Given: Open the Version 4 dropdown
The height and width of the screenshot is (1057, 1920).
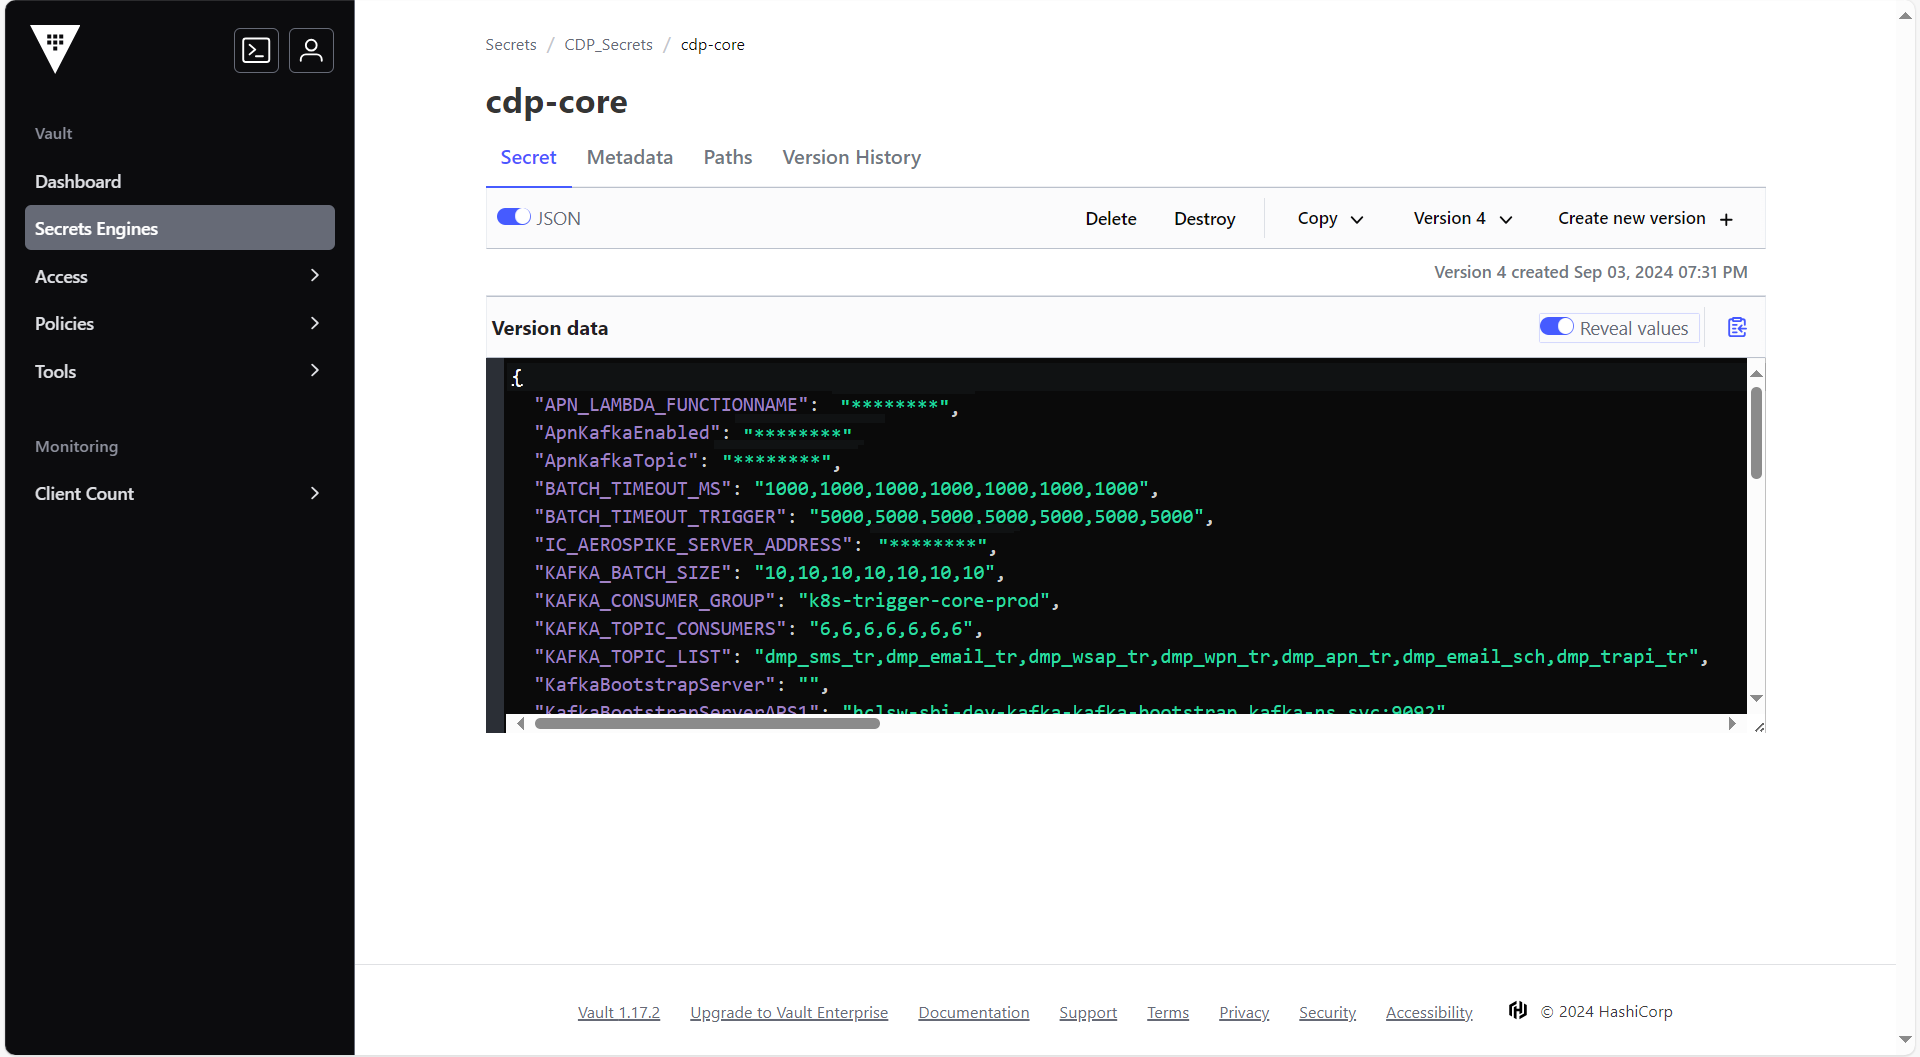Looking at the screenshot, I should tap(1462, 218).
